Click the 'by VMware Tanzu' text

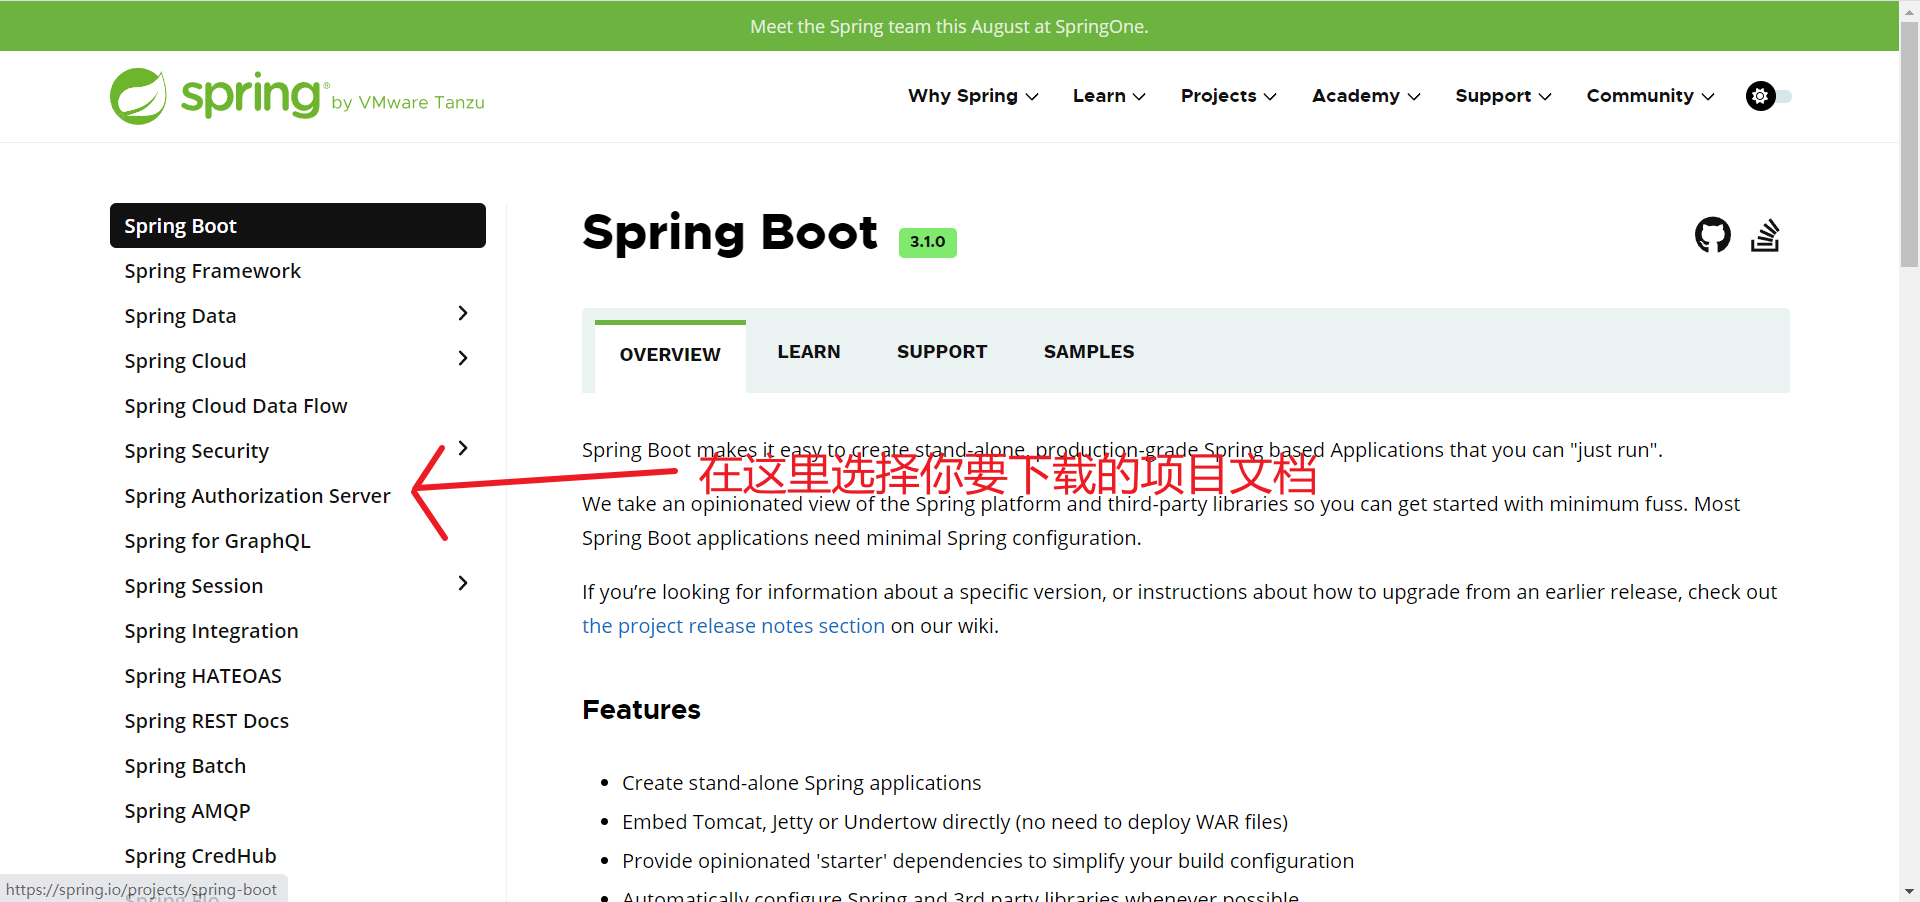(408, 102)
